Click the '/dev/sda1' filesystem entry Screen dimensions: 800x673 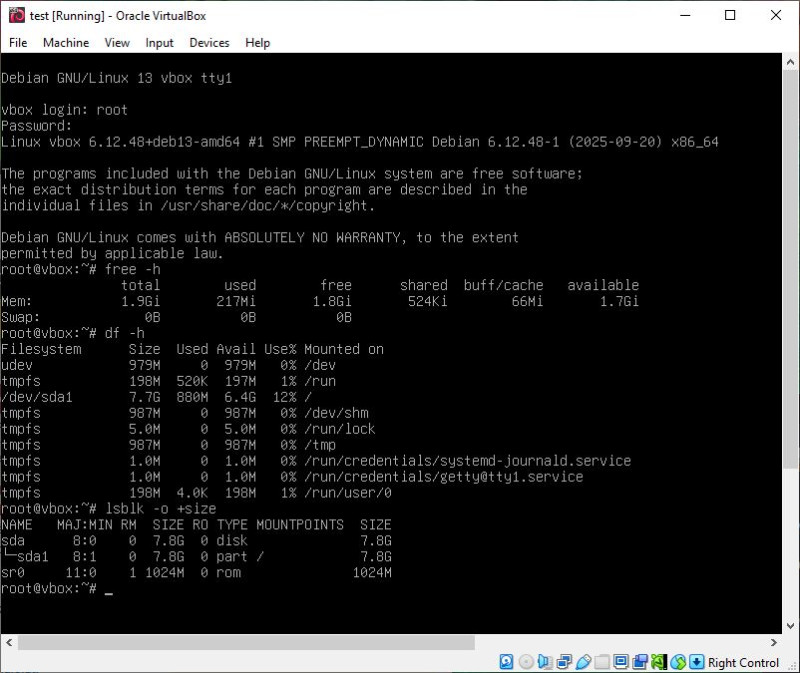pyautogui.click(x=37, y=396)
